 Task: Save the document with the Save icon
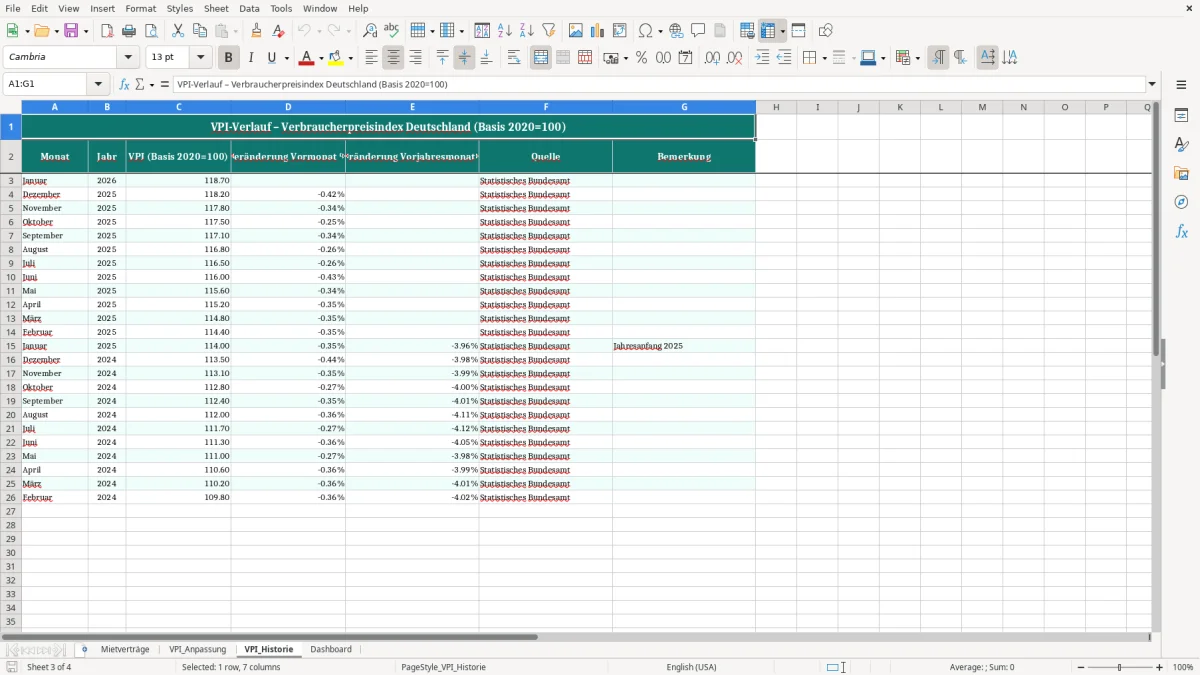[x=71, y=31]
